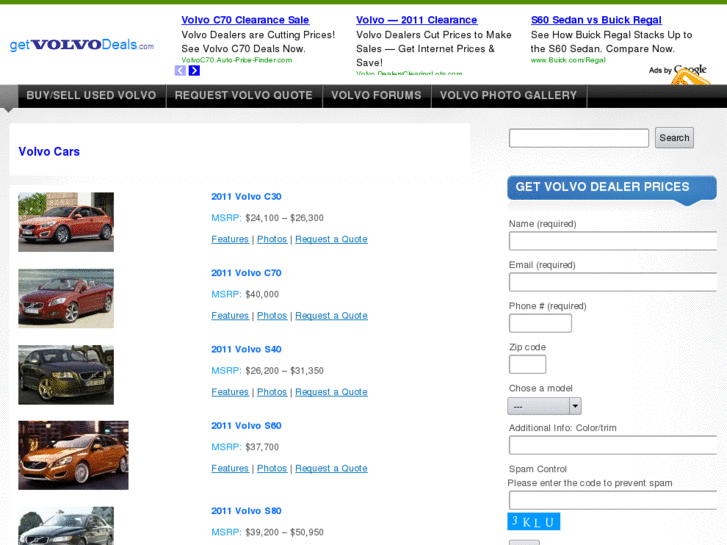This screenshot has width=727, height=545.
Task: Open the 2011 Volvo C70 title
Action: 246,273
